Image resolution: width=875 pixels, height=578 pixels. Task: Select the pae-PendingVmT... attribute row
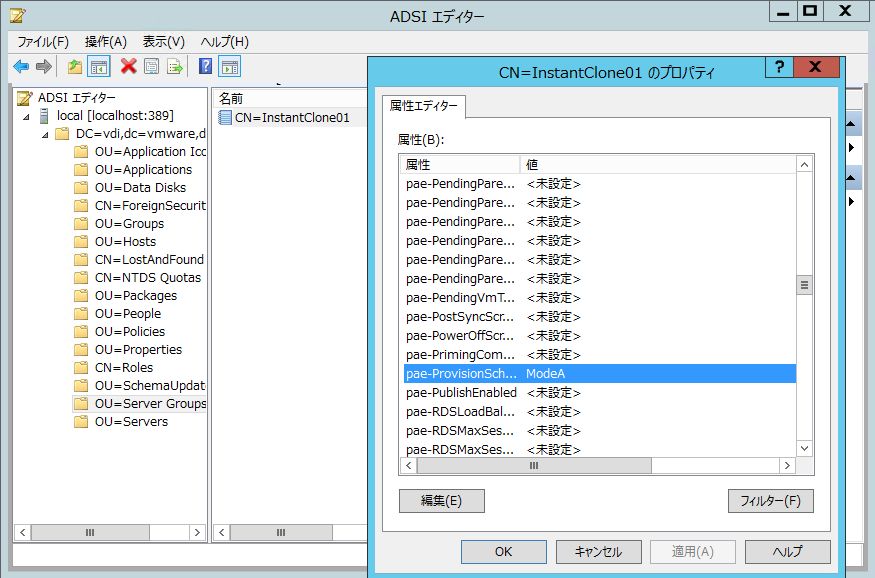[599, 298]
